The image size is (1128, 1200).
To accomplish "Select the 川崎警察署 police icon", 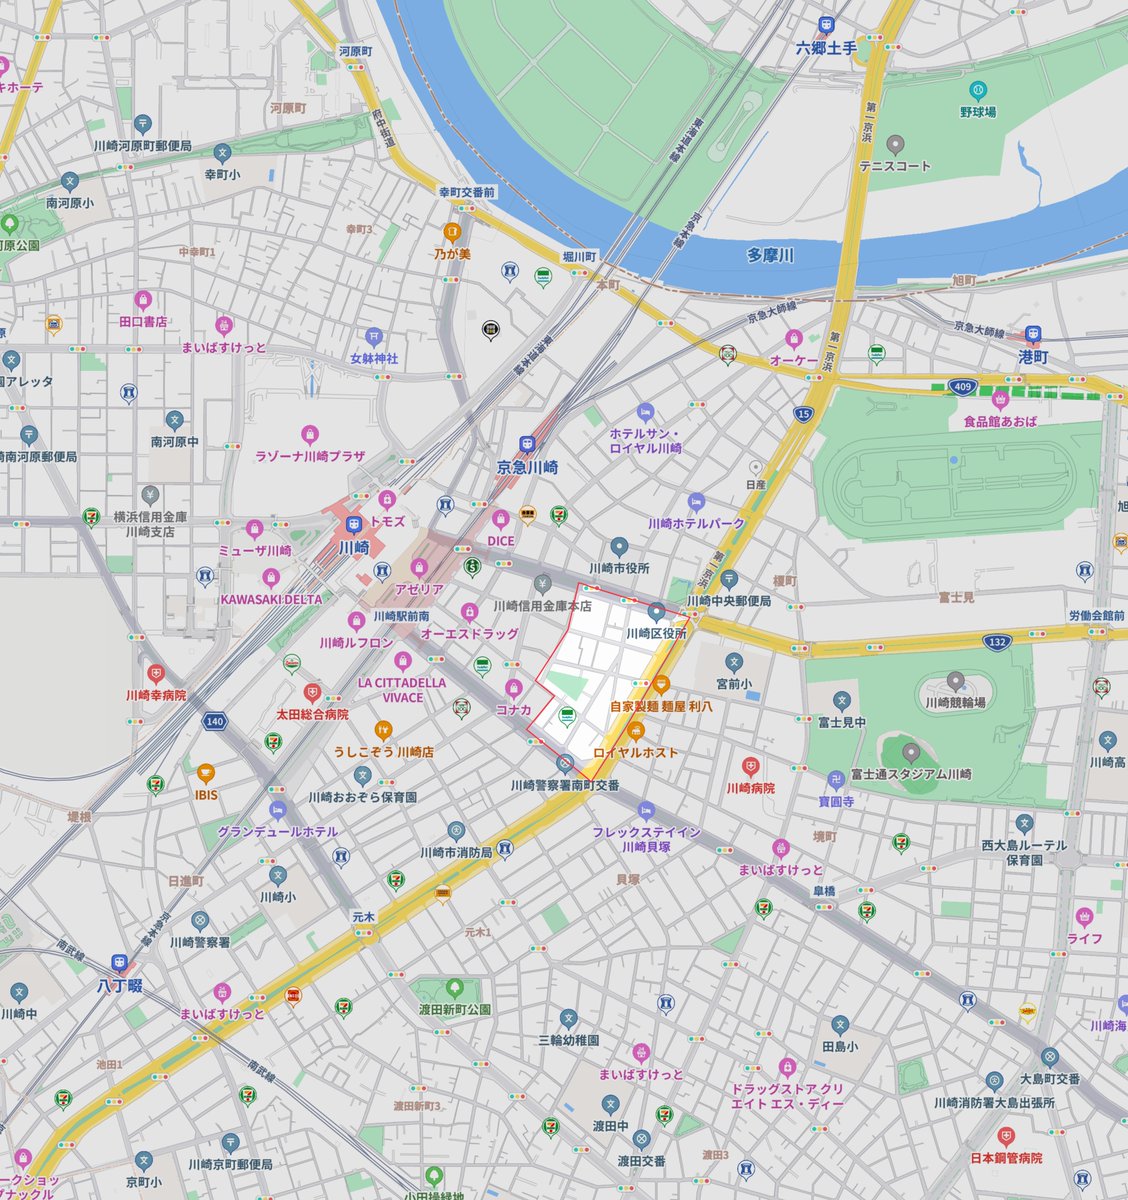I will click(x=199, y=919).
